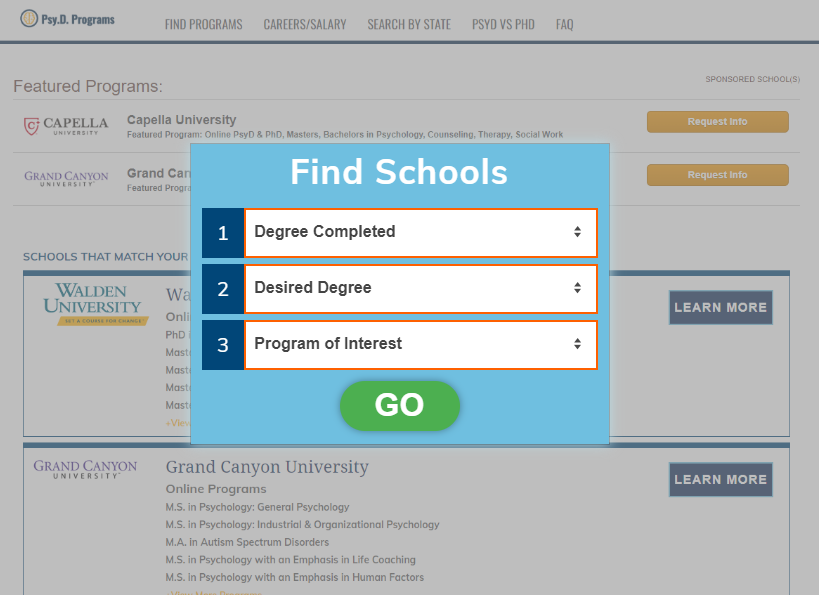Click the green GO button
The height and width of the screenshot is (595, 819).
click(x=400, y=405)
